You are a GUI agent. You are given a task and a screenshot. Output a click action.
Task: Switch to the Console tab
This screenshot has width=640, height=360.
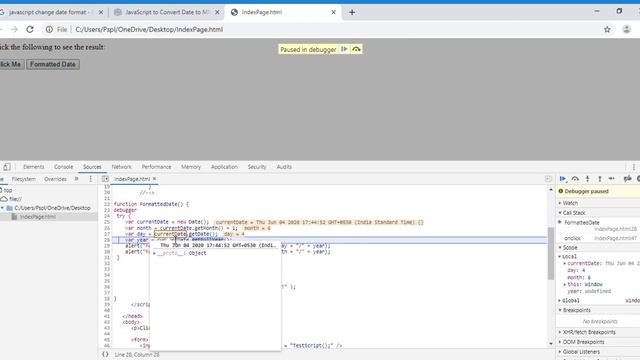[x=63, y=167]
